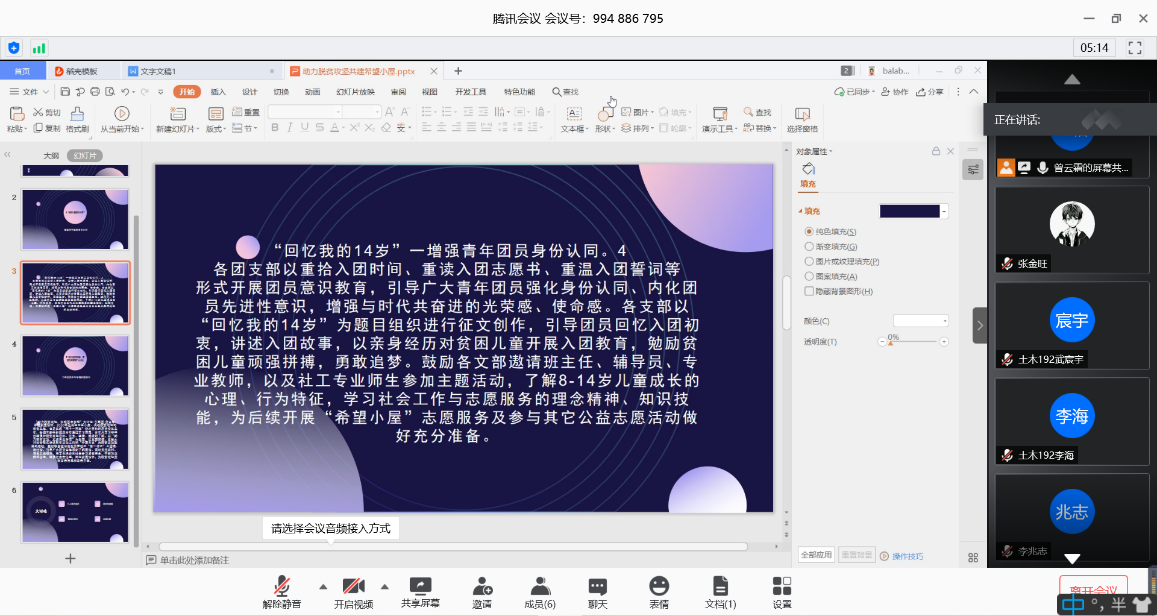
Task: Start sharing via the 共享屏幕 icon
Action: pyautogui.click(x=421, y=587)
